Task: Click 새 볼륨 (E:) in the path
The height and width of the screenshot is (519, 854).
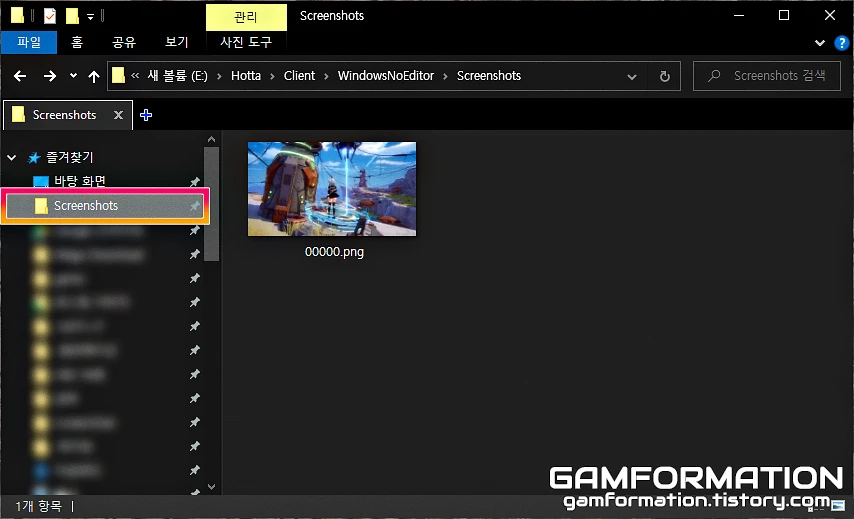Action: click(x=178, y=76)
